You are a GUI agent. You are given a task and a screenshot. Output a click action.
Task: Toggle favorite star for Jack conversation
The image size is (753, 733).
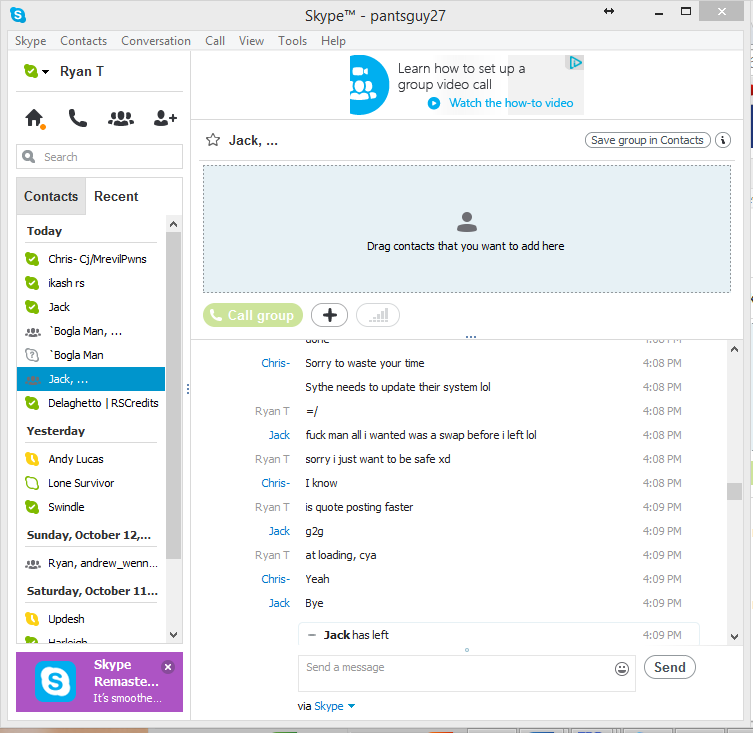point(213,140)
